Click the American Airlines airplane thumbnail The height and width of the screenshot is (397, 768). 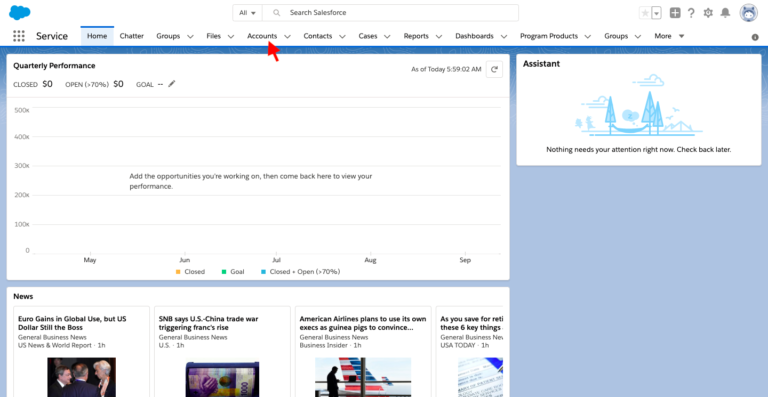(x=363, y=377)
